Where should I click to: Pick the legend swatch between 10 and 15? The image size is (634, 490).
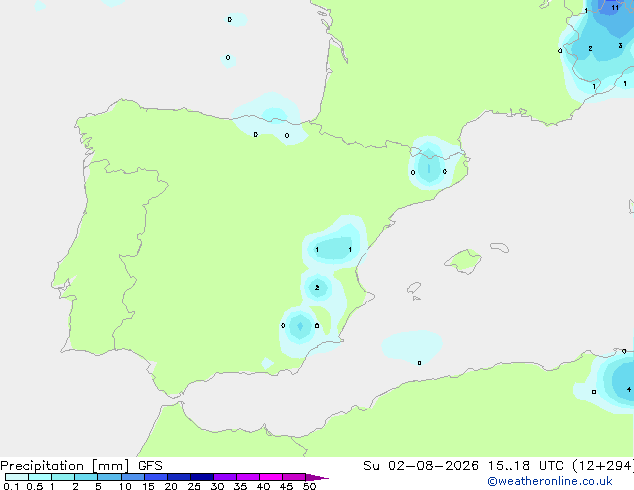[133, 477]
